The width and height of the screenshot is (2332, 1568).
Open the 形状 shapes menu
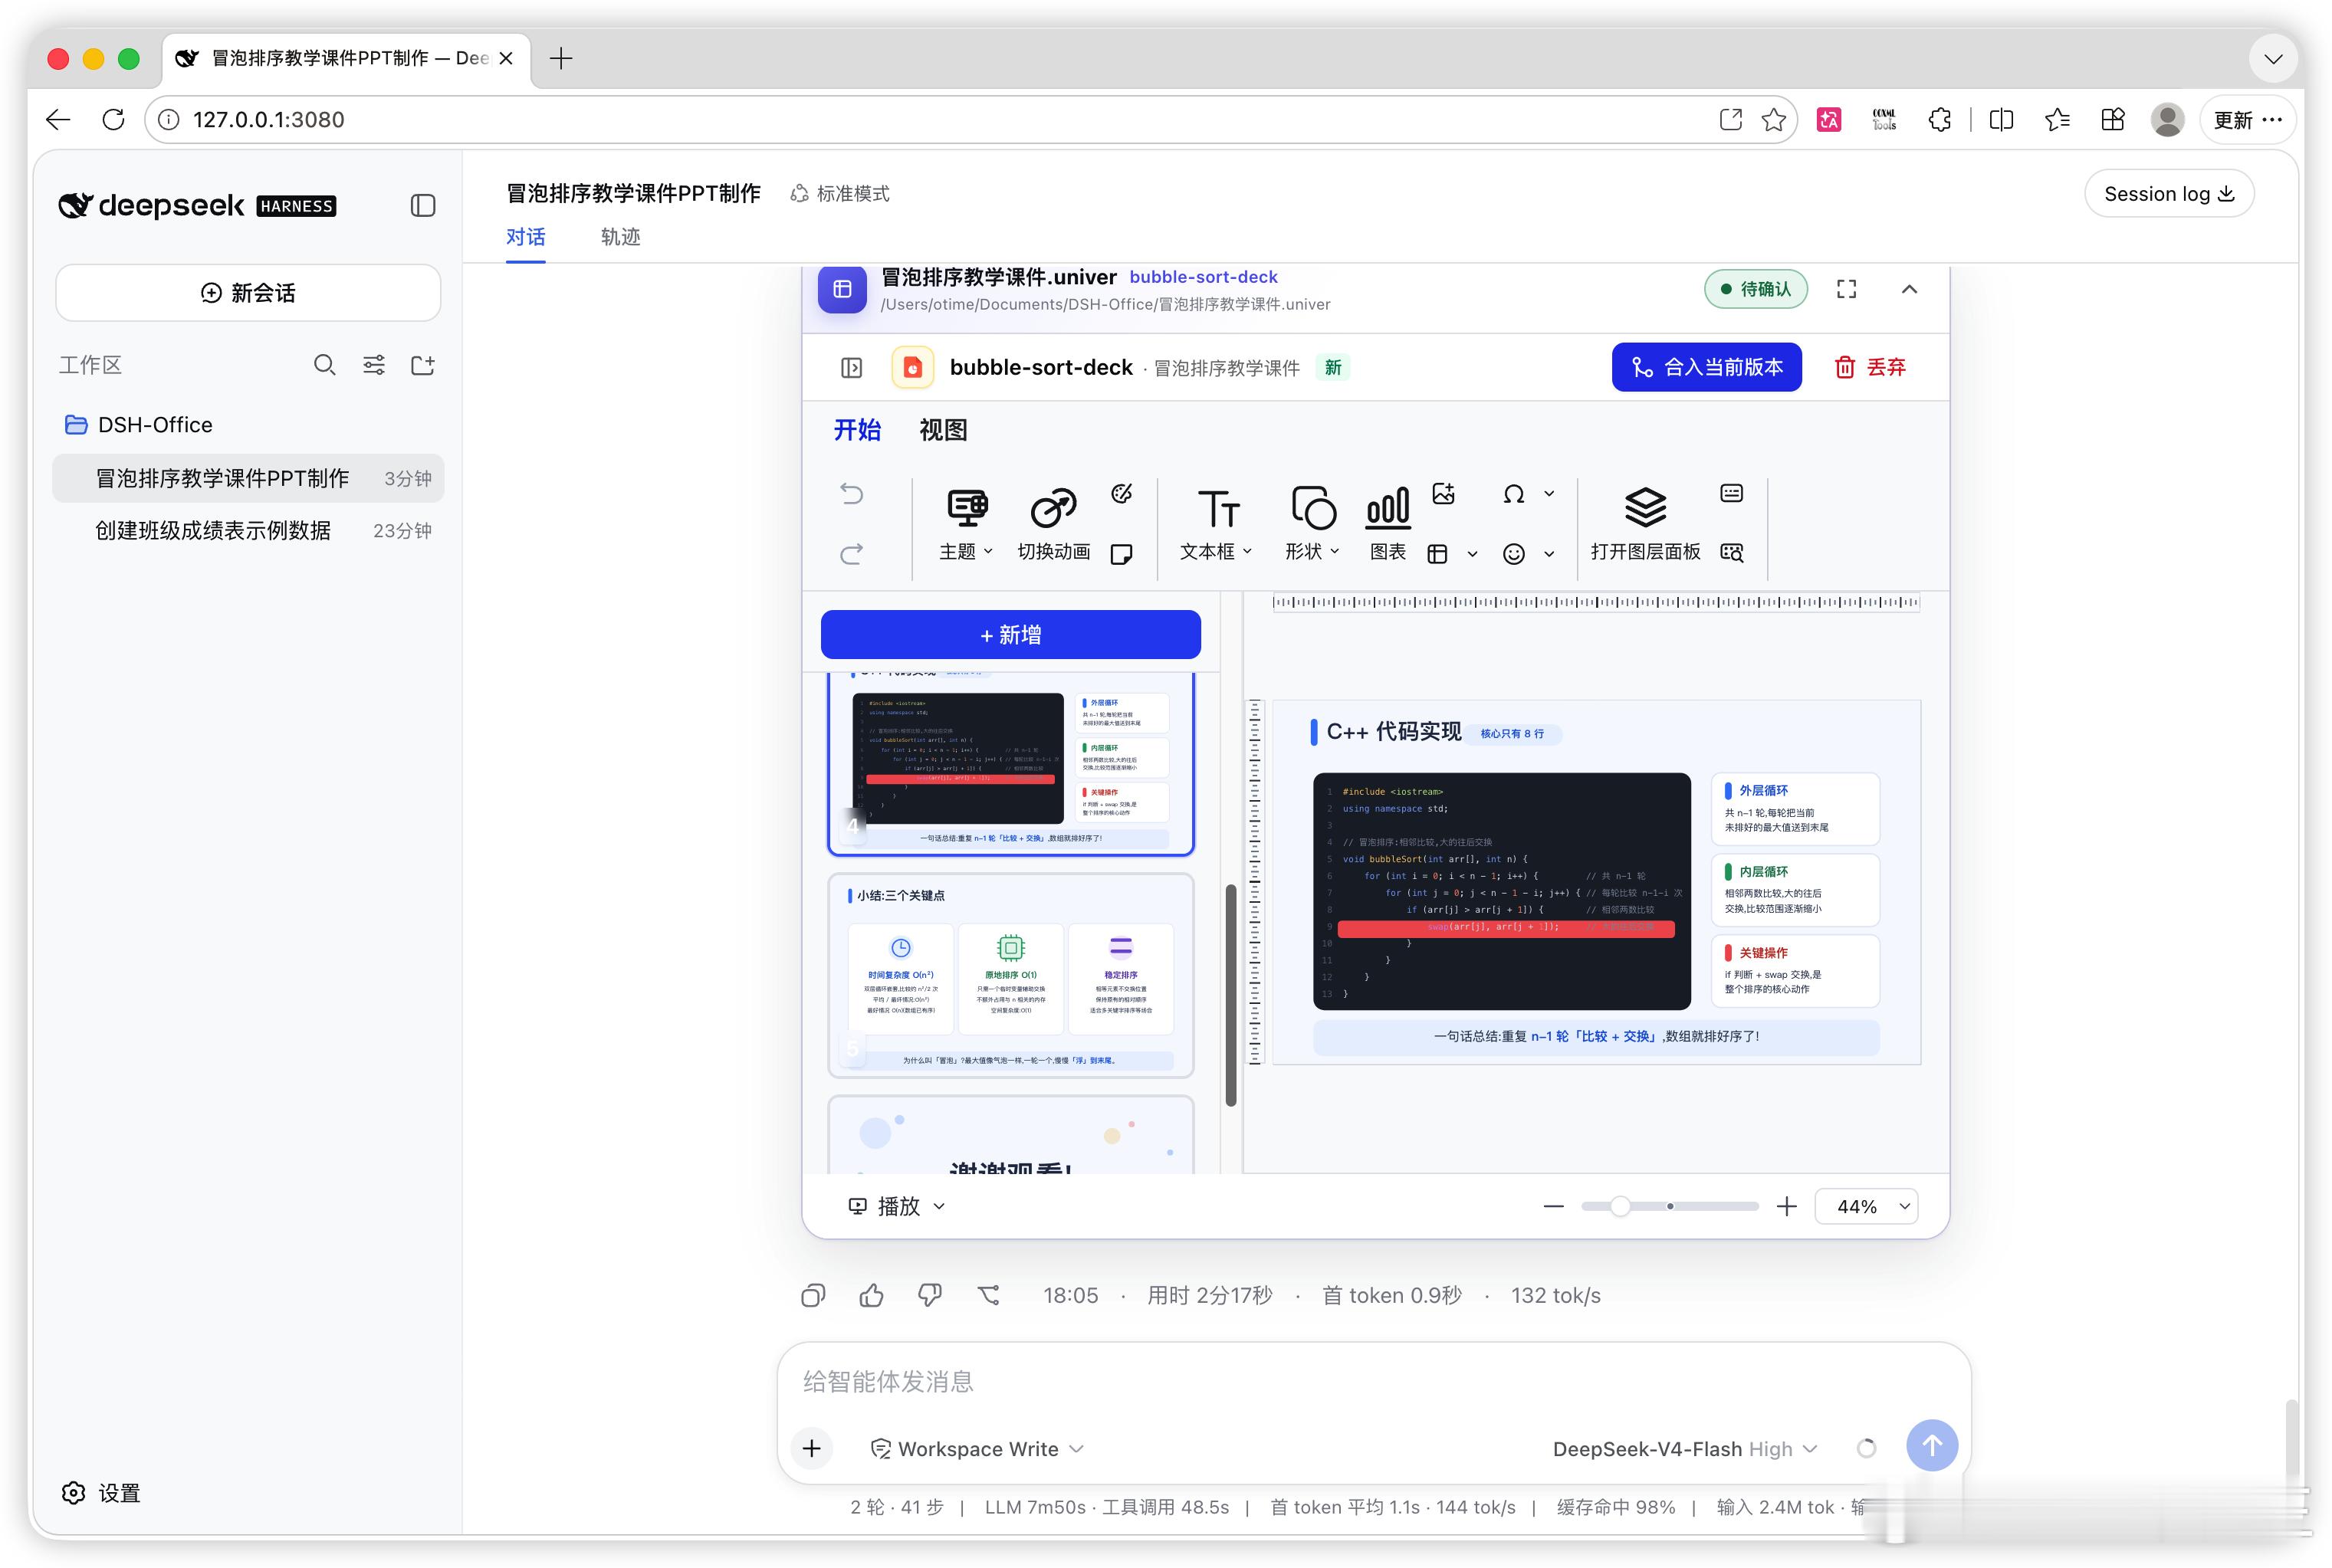[1312, 524]
